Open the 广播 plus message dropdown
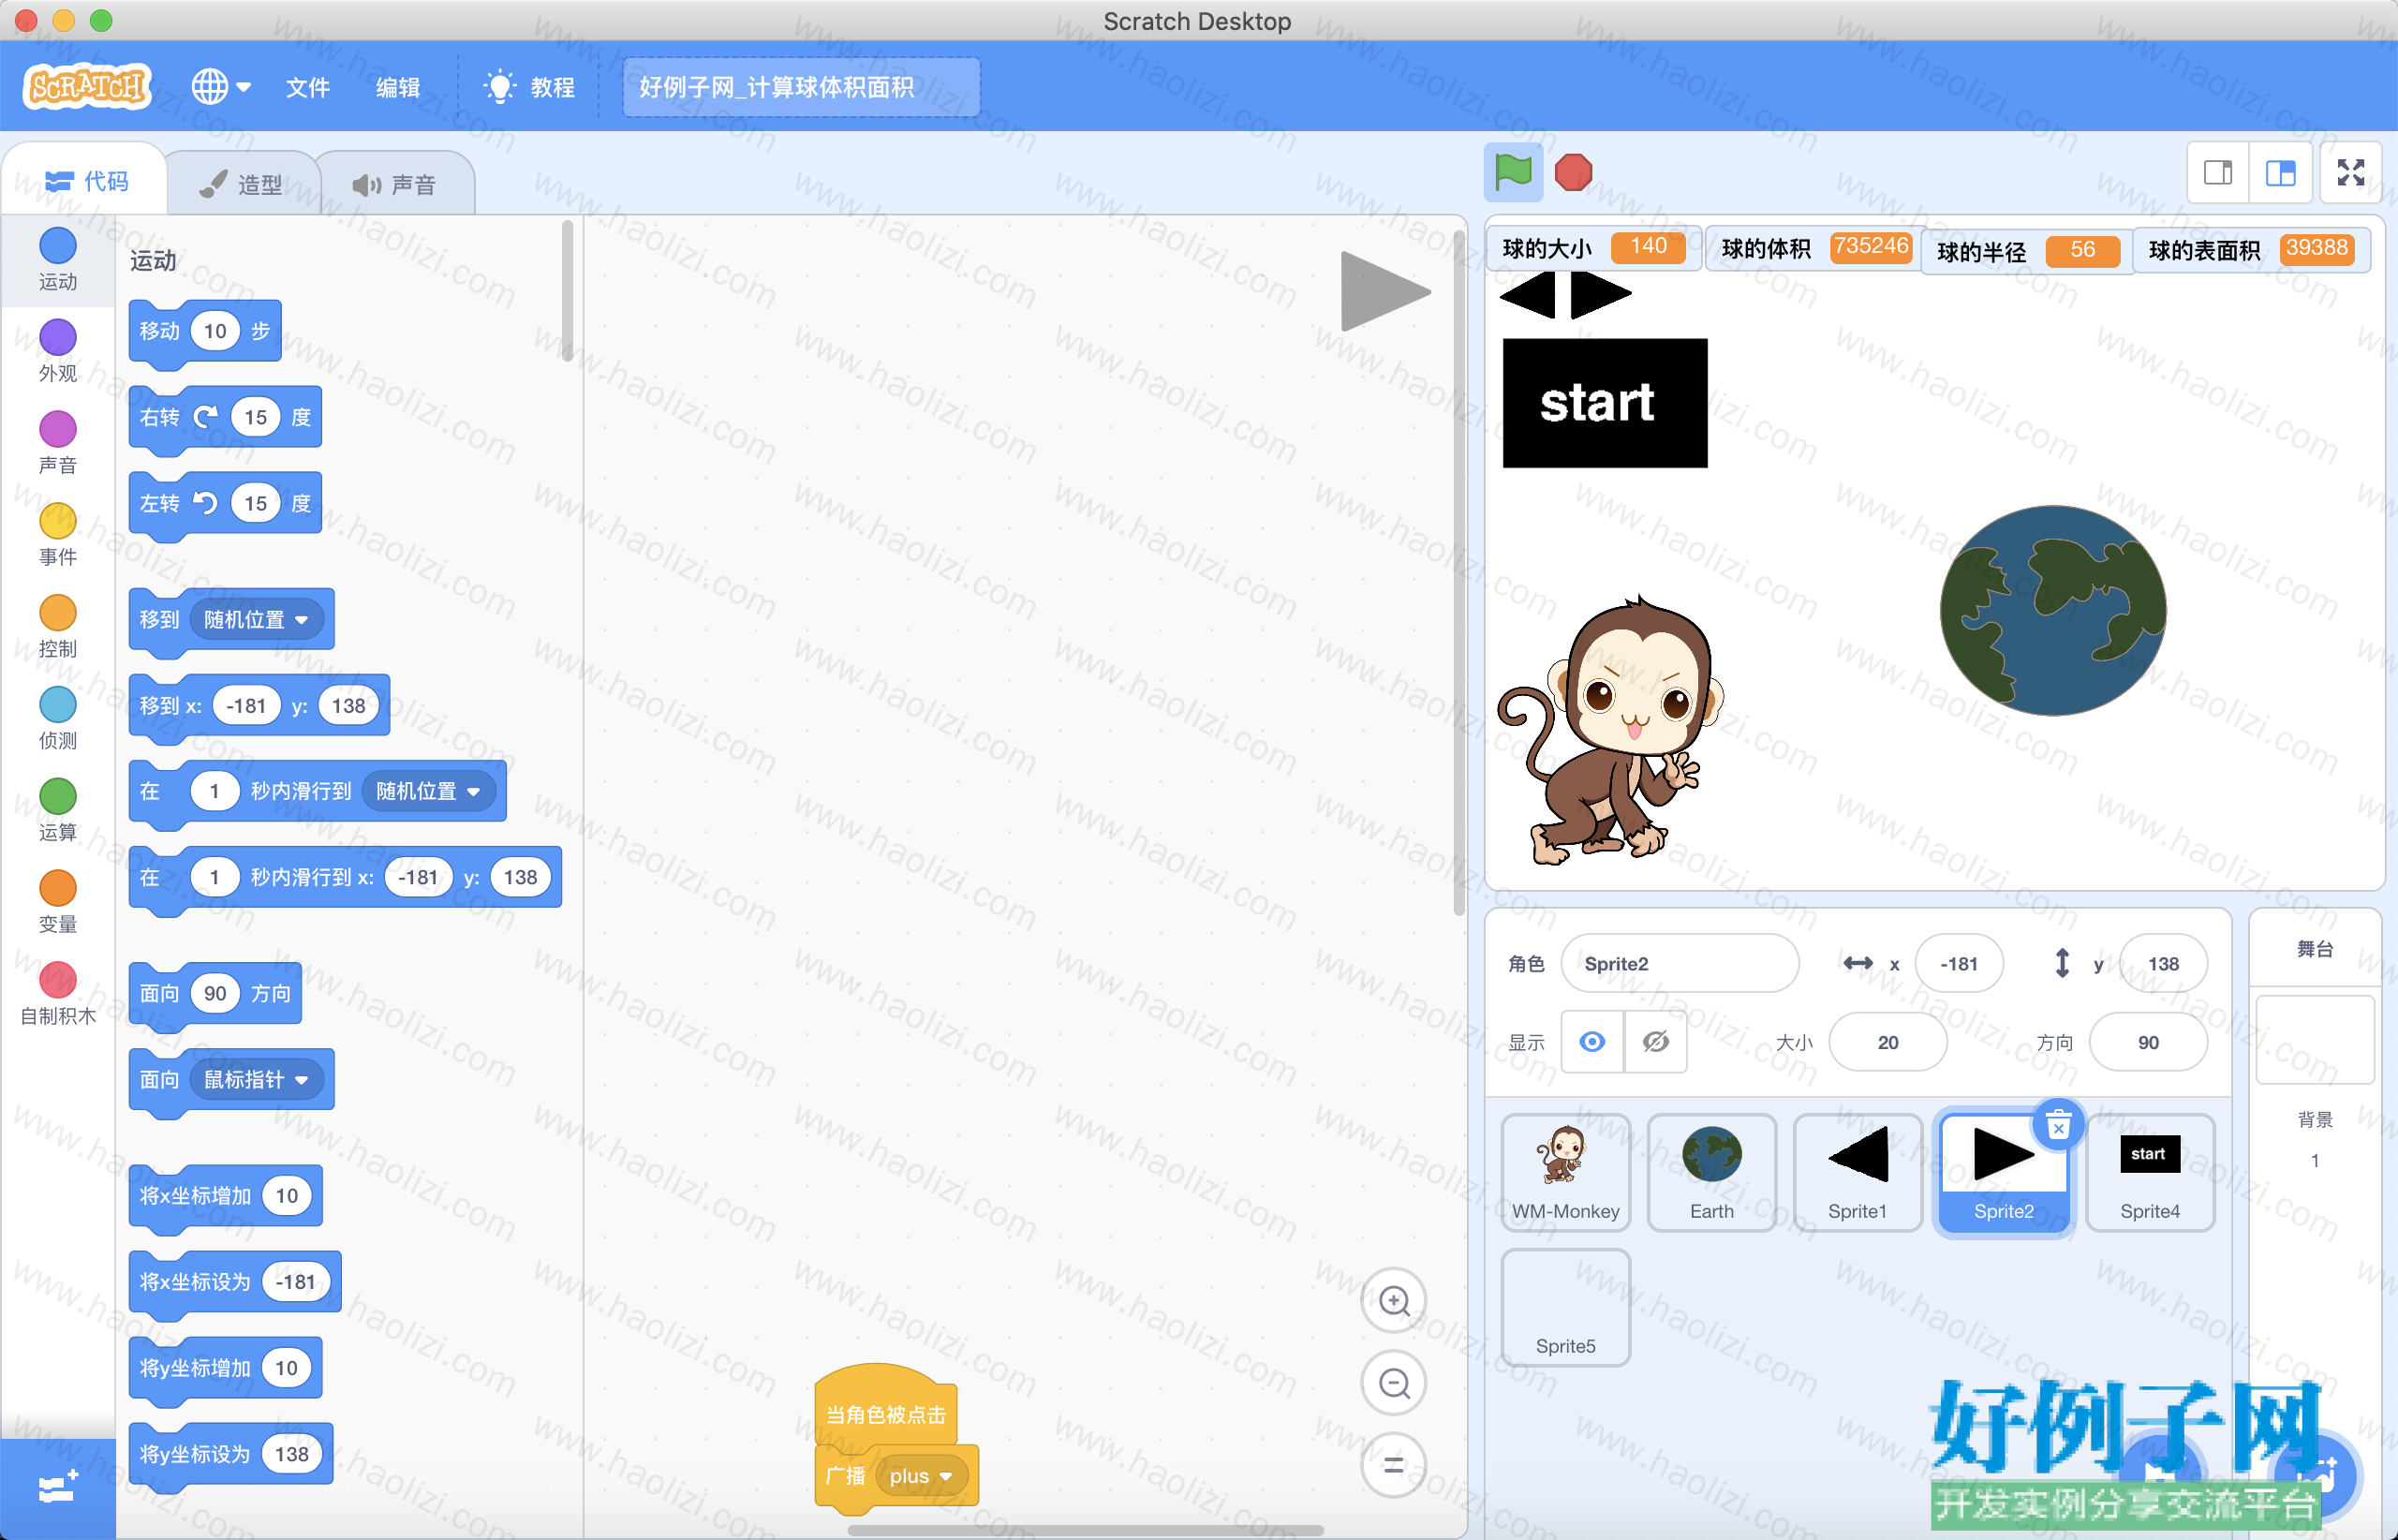Viewport: 2398px width, 1540px height. coord(920,1476)
